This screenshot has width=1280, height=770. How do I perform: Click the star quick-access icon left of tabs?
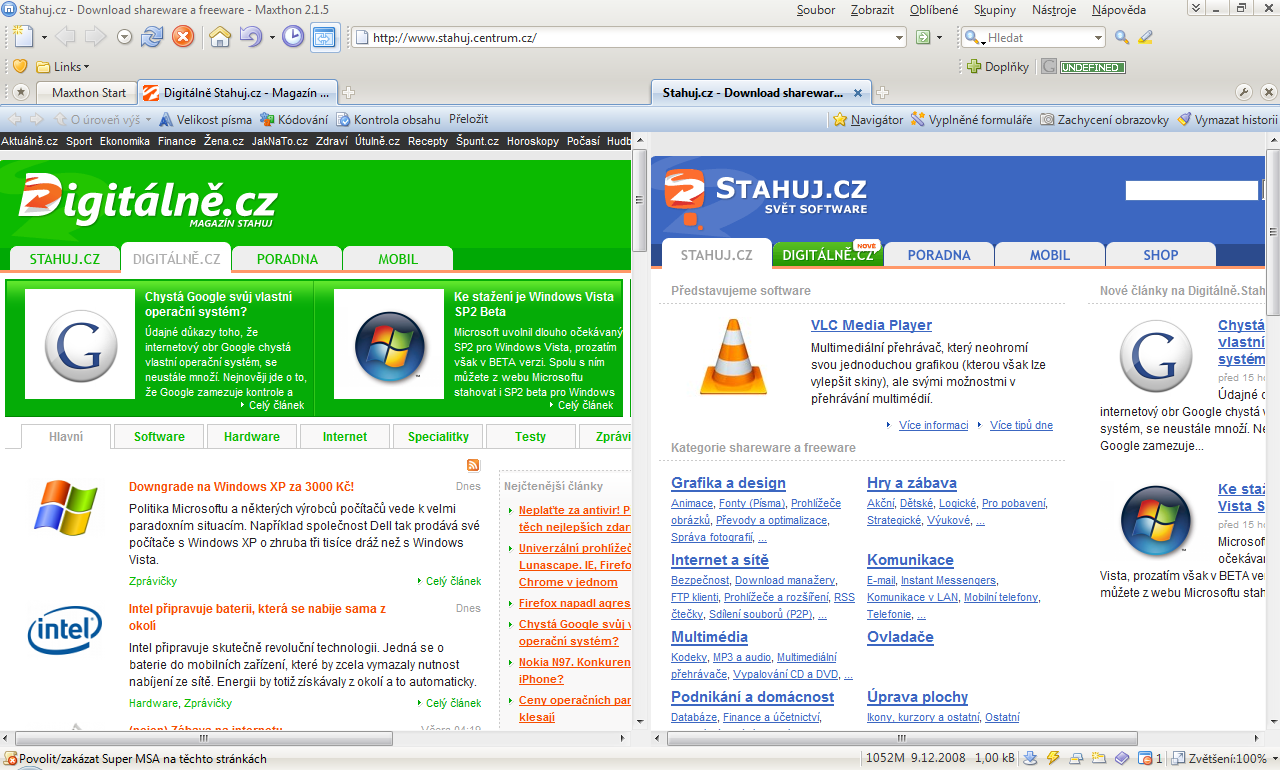(20, 92)
